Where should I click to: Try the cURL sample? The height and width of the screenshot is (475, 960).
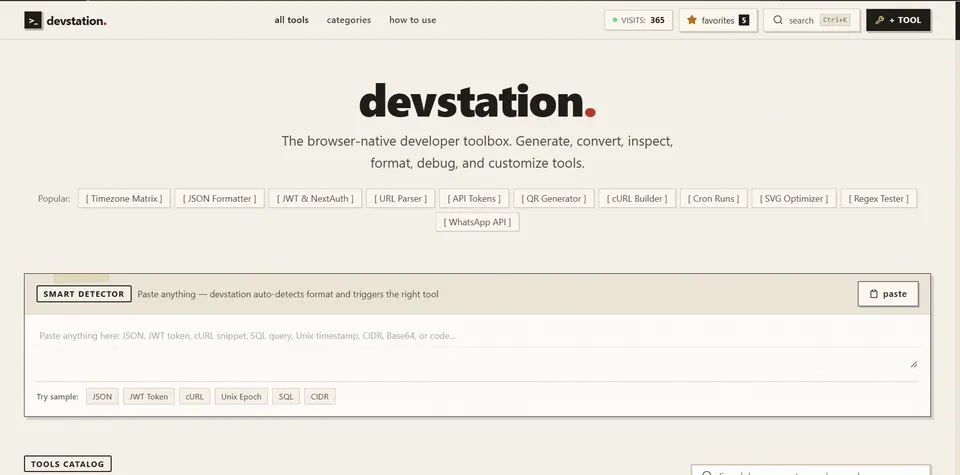click(x=195, y=397)
